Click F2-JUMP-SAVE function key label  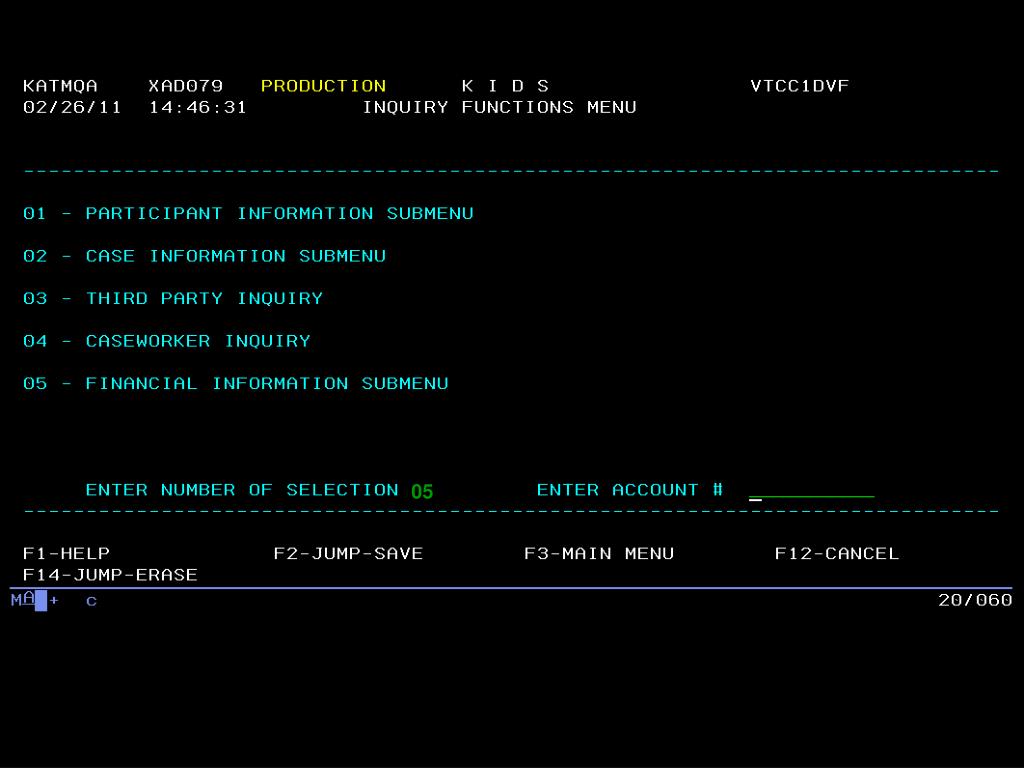(x=348, y=554)
